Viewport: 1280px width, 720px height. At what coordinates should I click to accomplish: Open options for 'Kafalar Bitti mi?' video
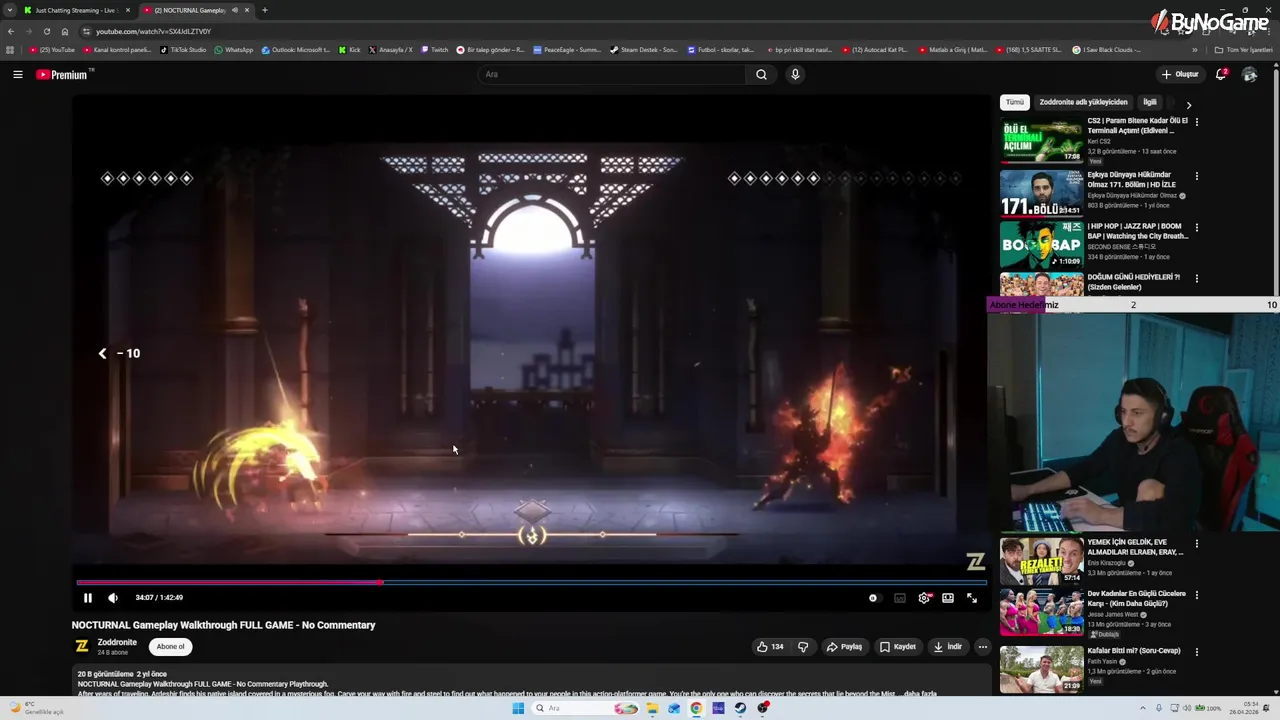click(1197, 652)
